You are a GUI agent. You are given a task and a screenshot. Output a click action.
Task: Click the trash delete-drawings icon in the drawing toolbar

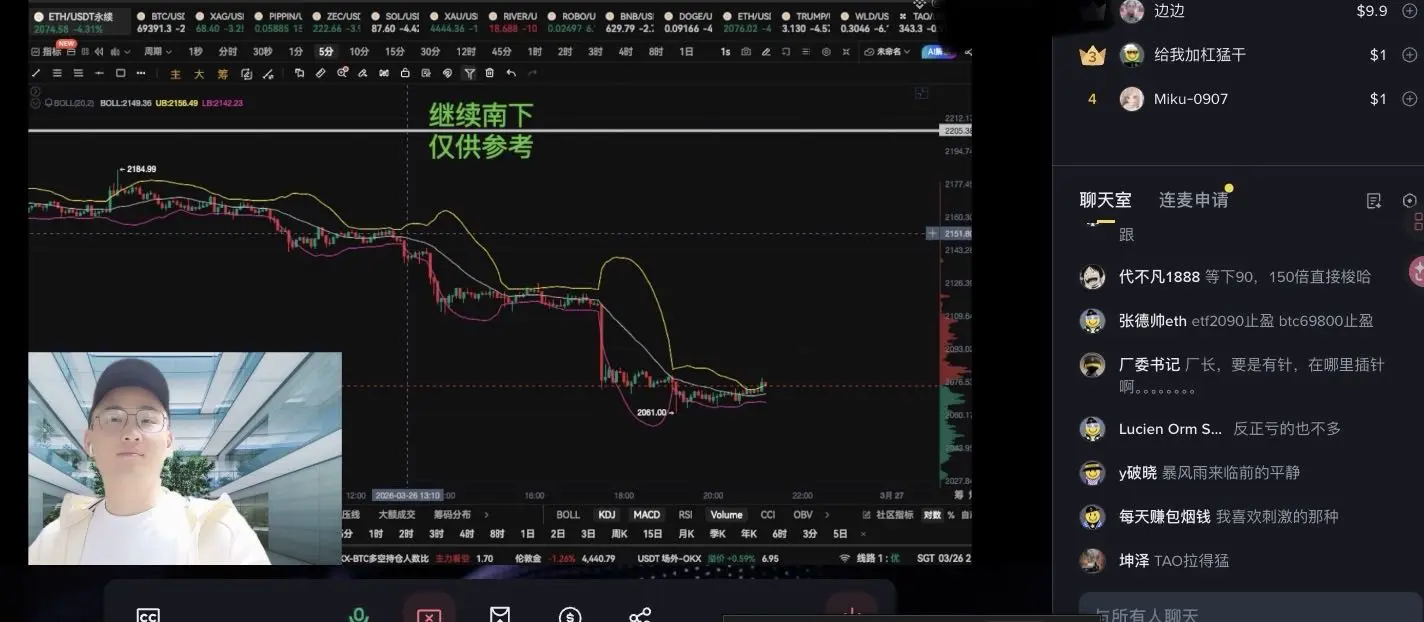point(489,73)
